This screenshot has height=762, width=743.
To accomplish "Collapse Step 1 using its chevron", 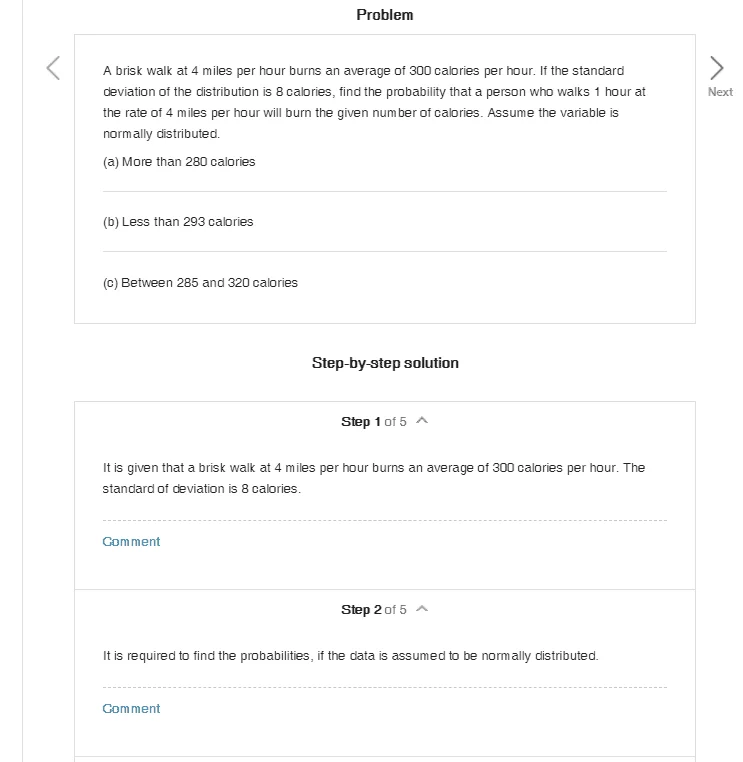I will click(422, 421).
